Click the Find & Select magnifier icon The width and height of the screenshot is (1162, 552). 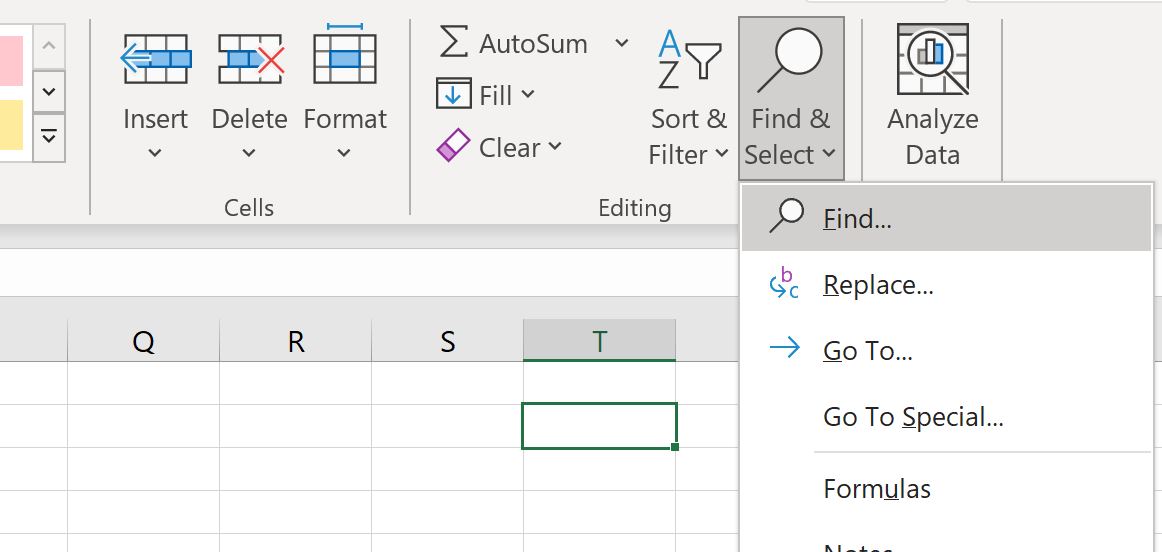[789, 61]
